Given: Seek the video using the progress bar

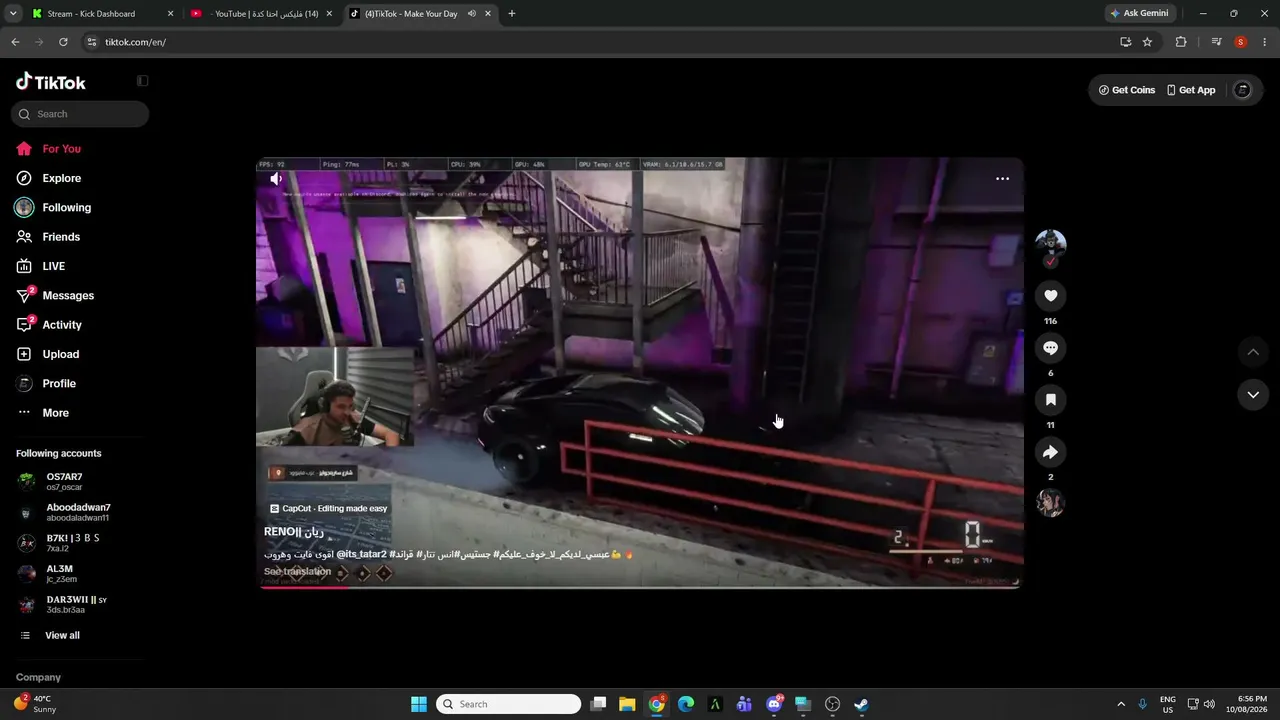Looking at the screenshot, I should (640, 587).
